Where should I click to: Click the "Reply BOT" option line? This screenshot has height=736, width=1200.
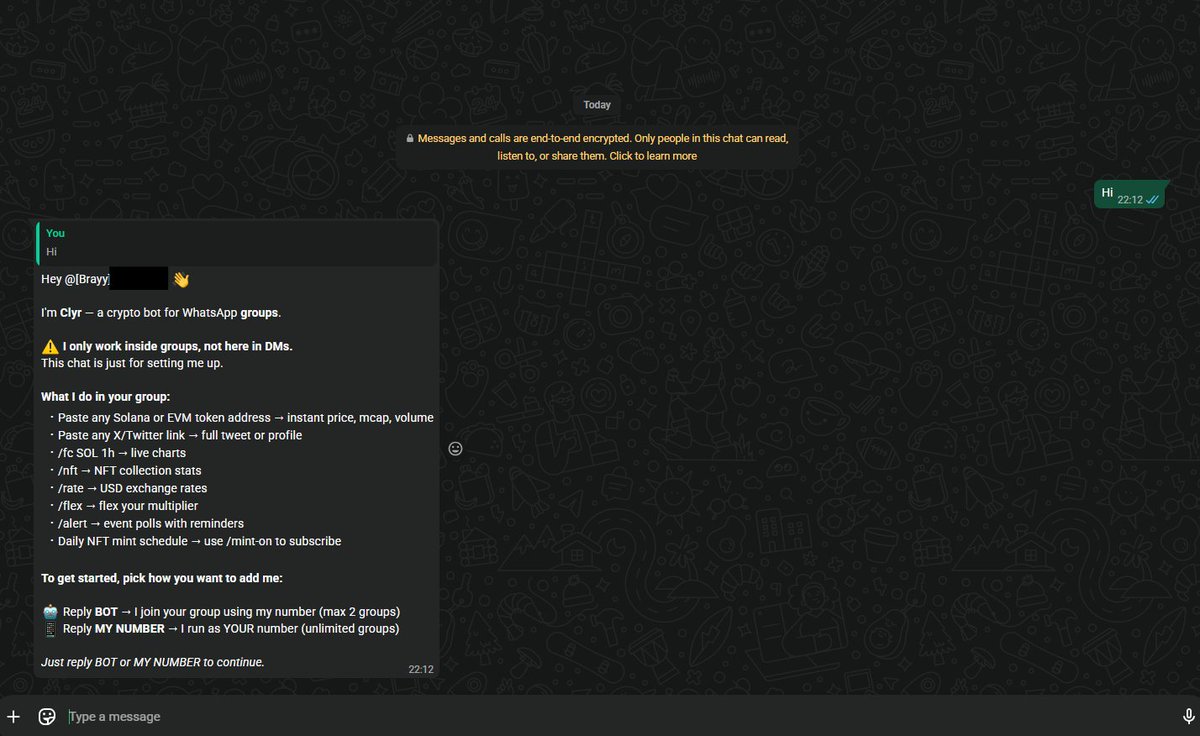point(221,611)
